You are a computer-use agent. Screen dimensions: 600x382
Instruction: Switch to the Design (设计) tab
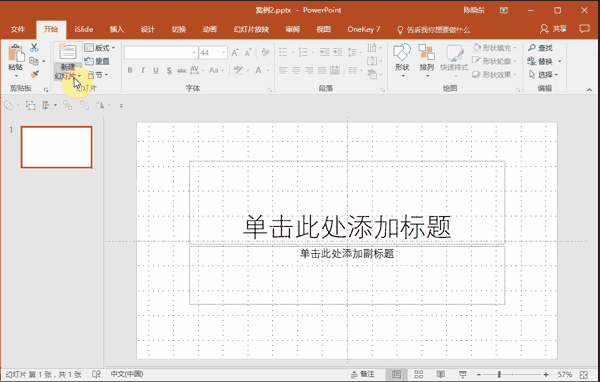pos(147,29)
